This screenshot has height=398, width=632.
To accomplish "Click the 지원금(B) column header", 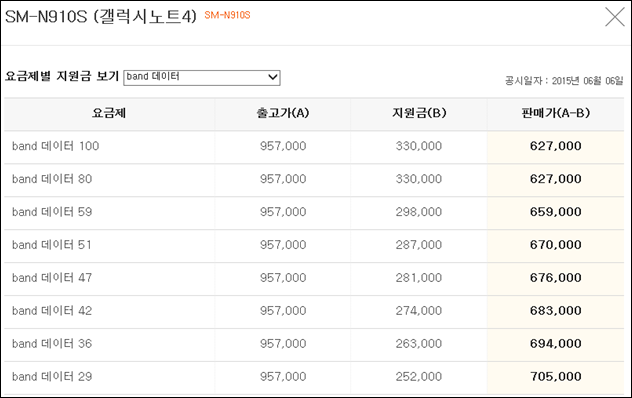I will pyautogui.click(x=419, y=113).
